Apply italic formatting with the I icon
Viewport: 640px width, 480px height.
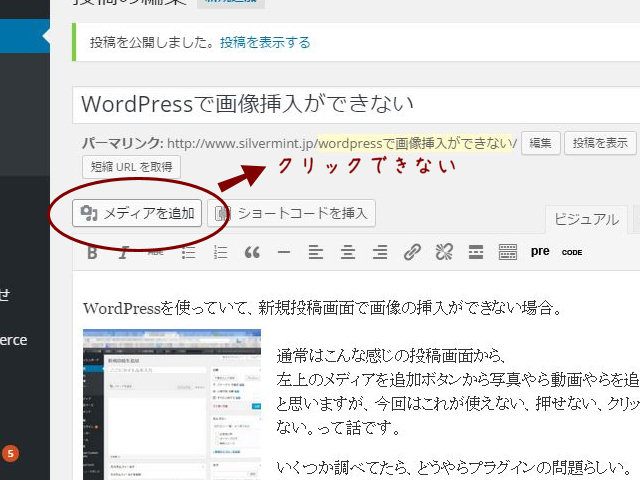124,253
